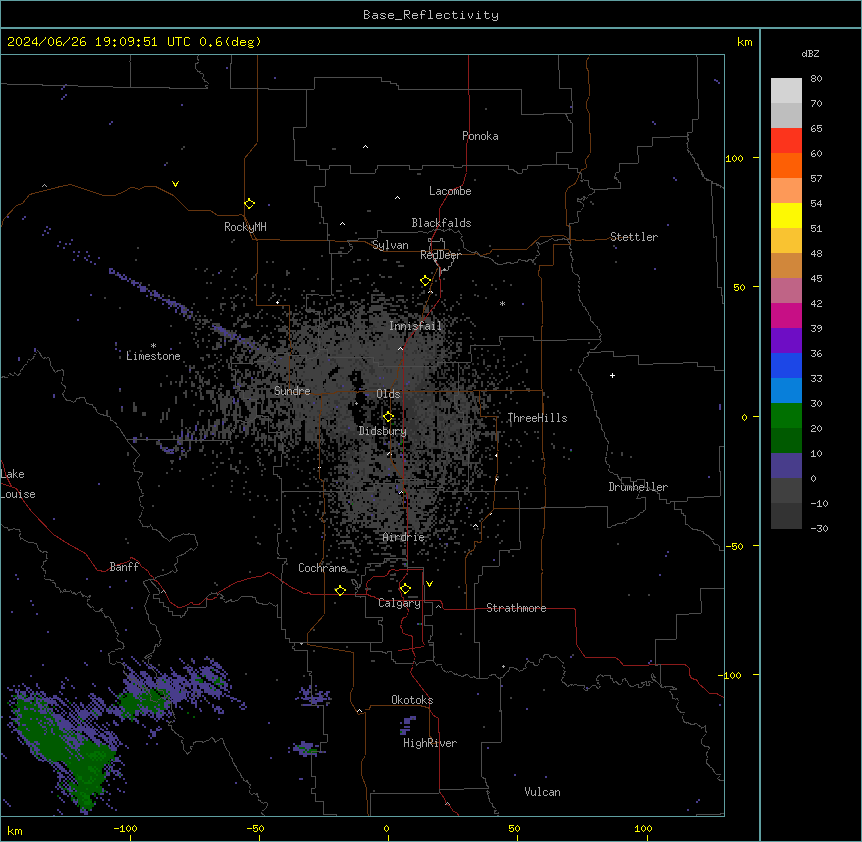Click the asterisk marker above Limestone
Screen dimensions: 862x842
(x=153, y=346)
